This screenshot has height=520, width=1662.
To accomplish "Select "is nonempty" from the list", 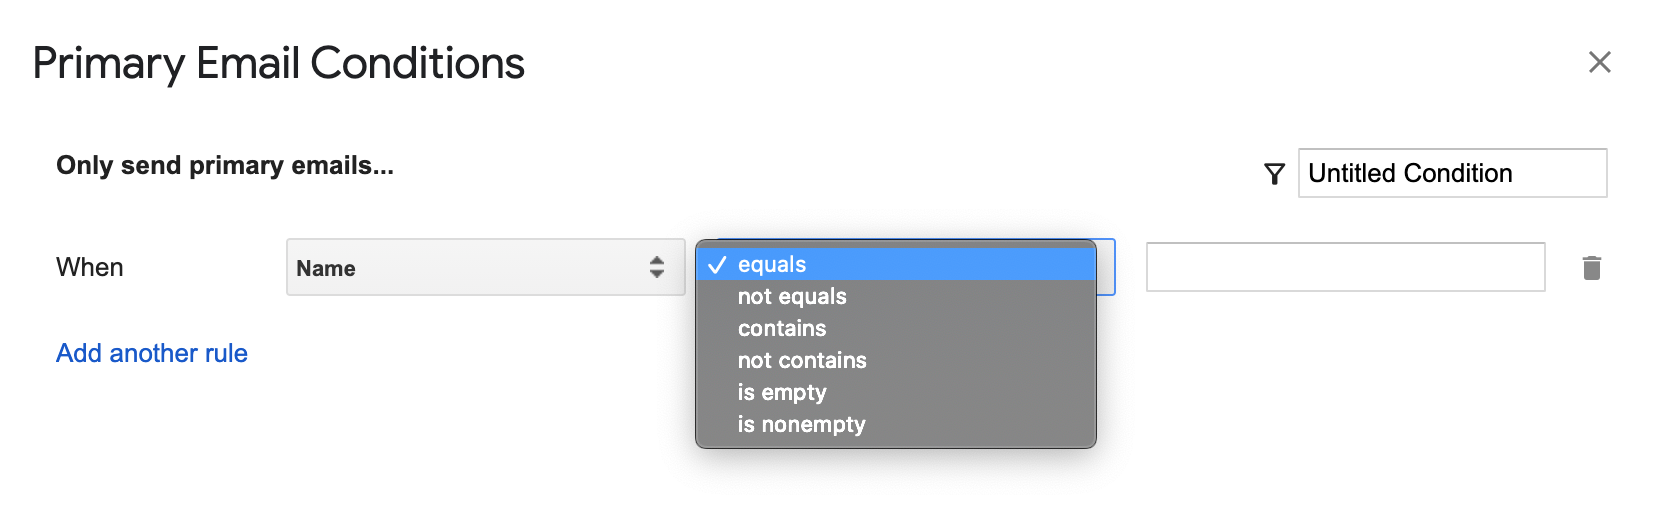I will point(801,425).
